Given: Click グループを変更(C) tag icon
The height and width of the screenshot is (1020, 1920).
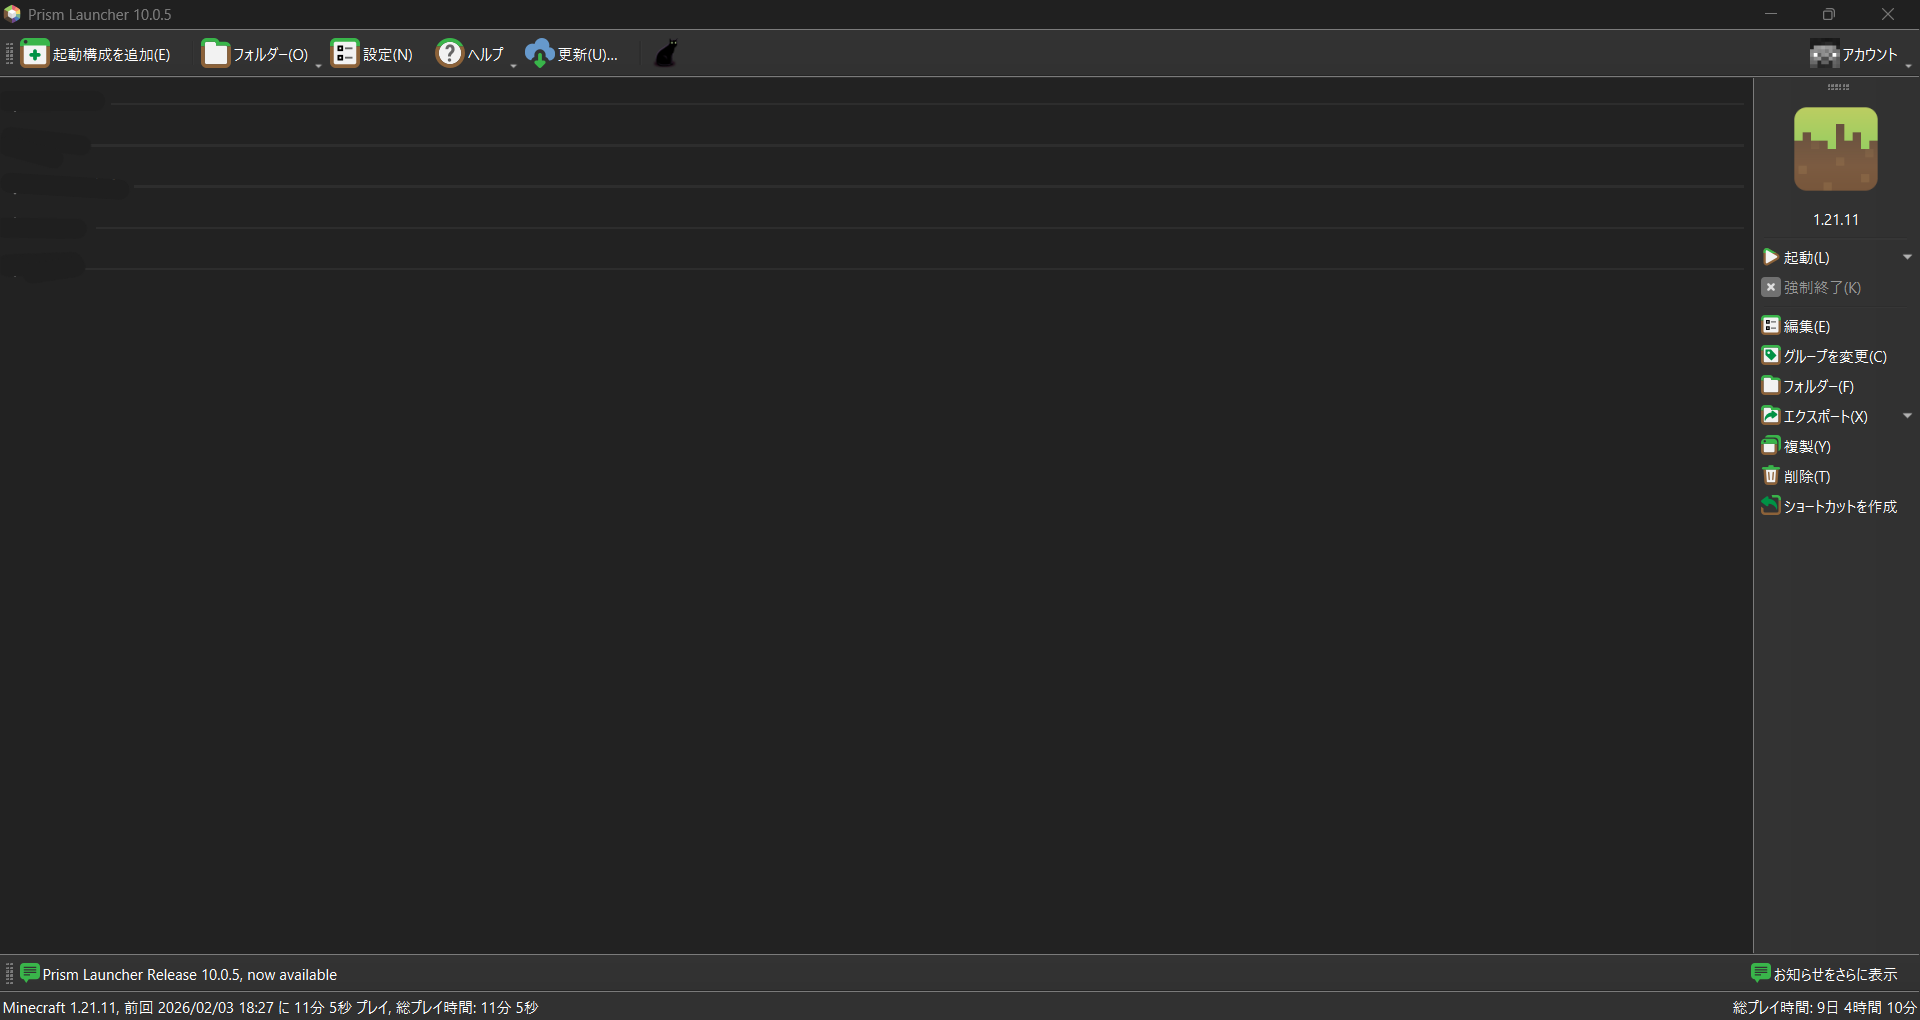Looking at the screenshot, I should click(1771, 356).
